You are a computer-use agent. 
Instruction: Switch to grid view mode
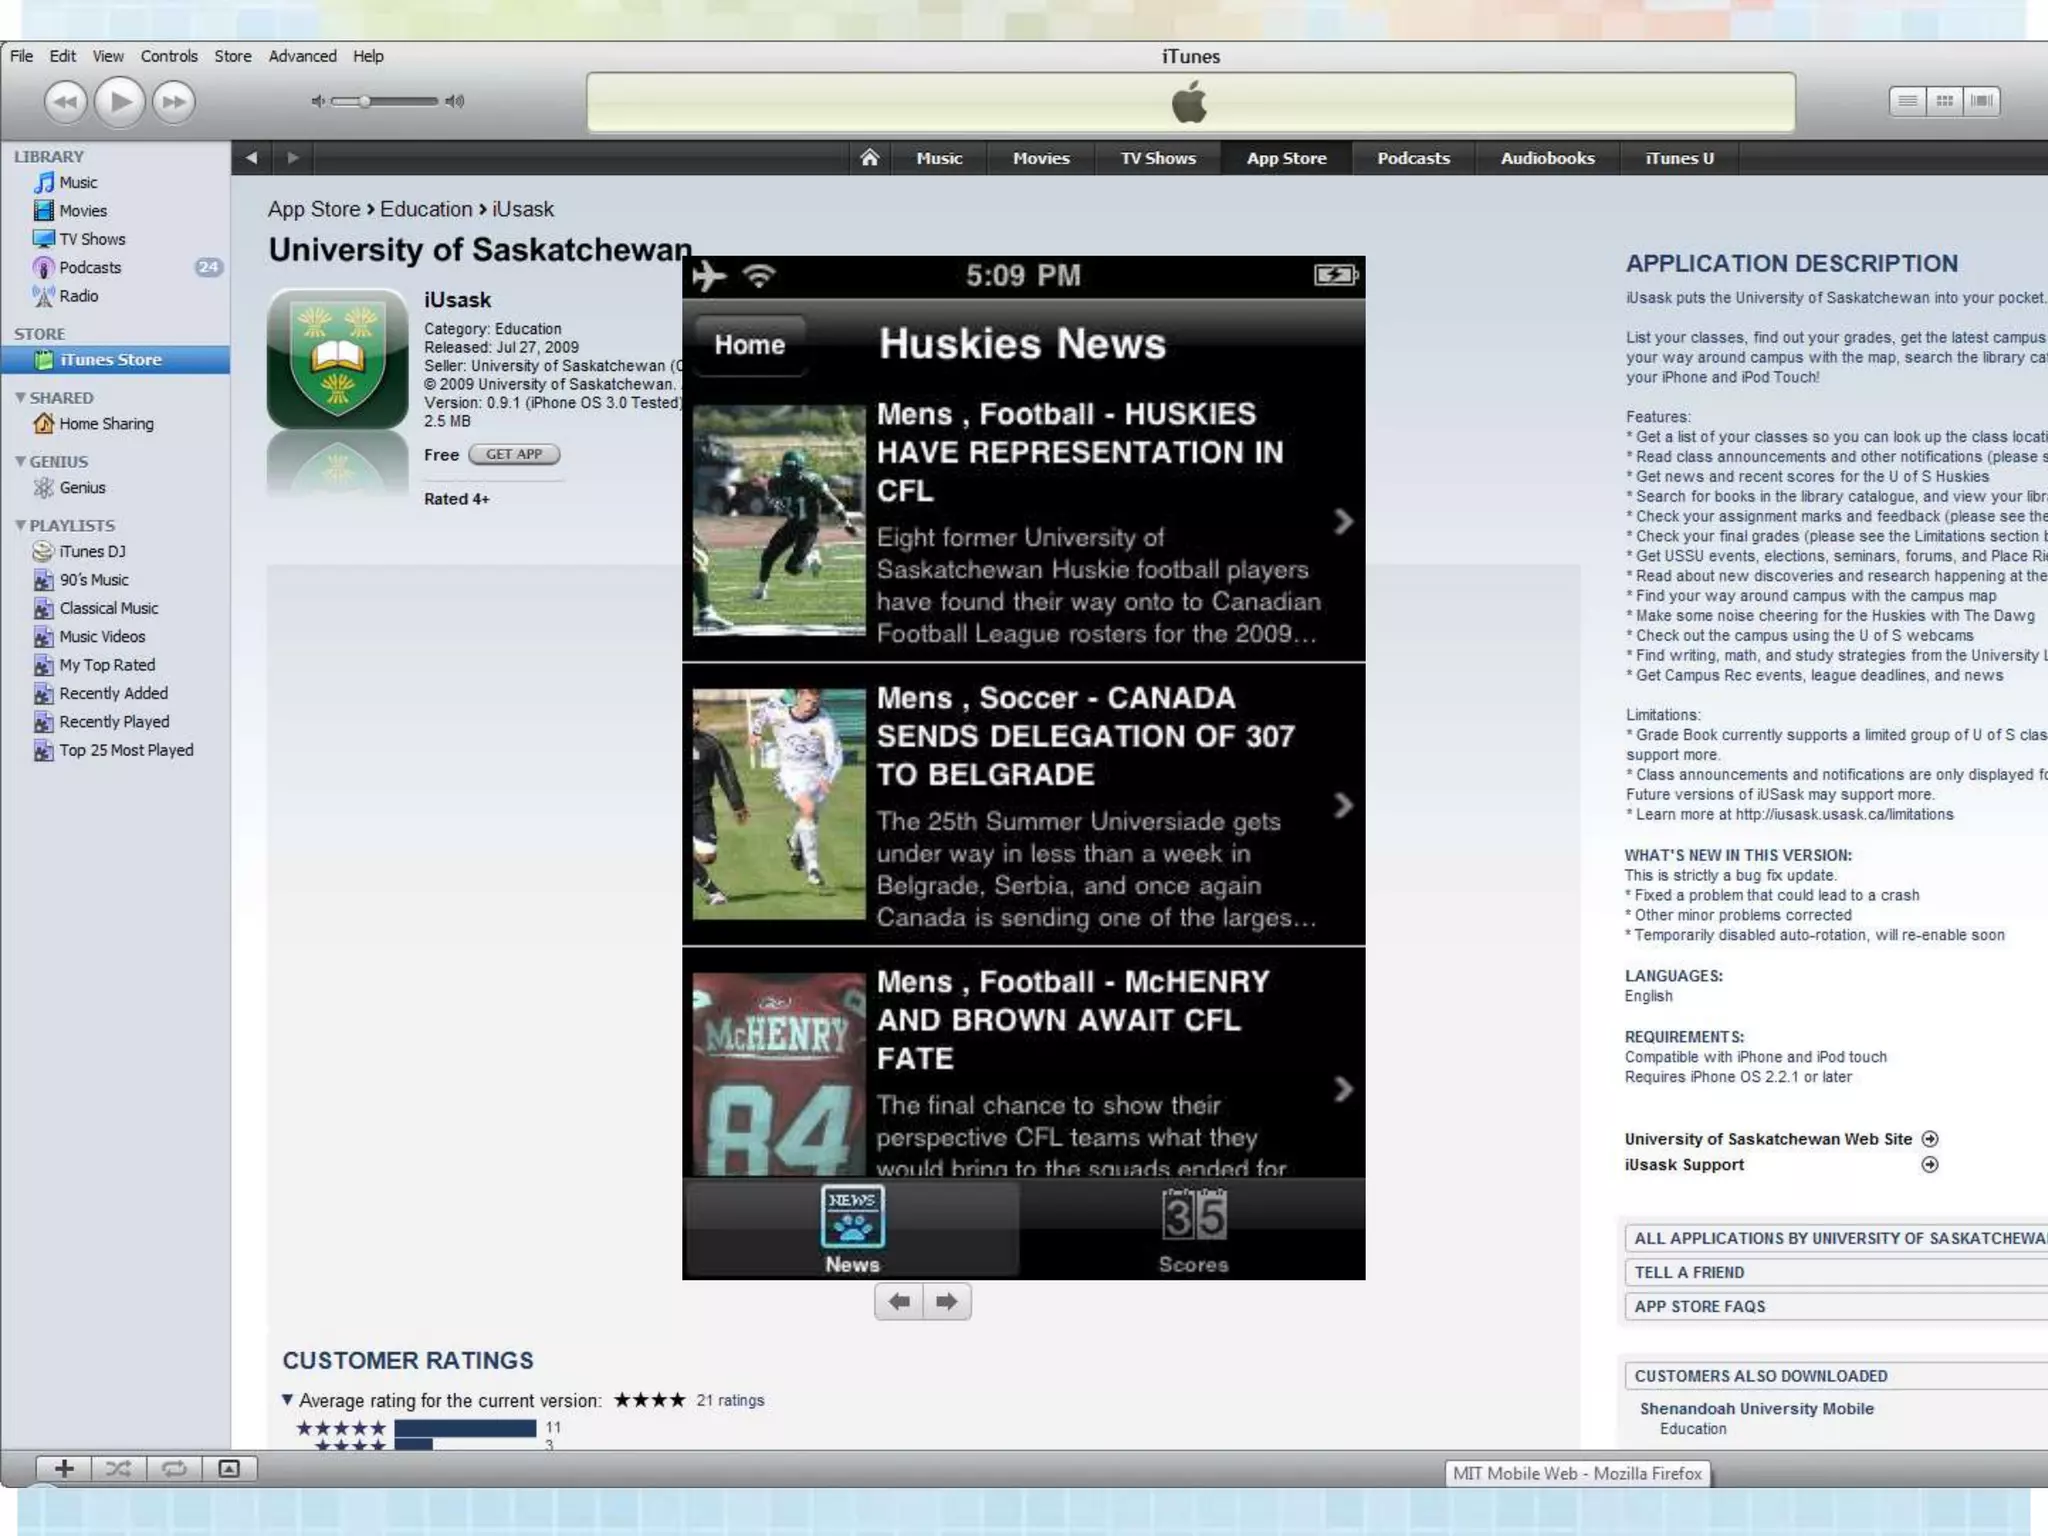click(x=1944, y=101)
